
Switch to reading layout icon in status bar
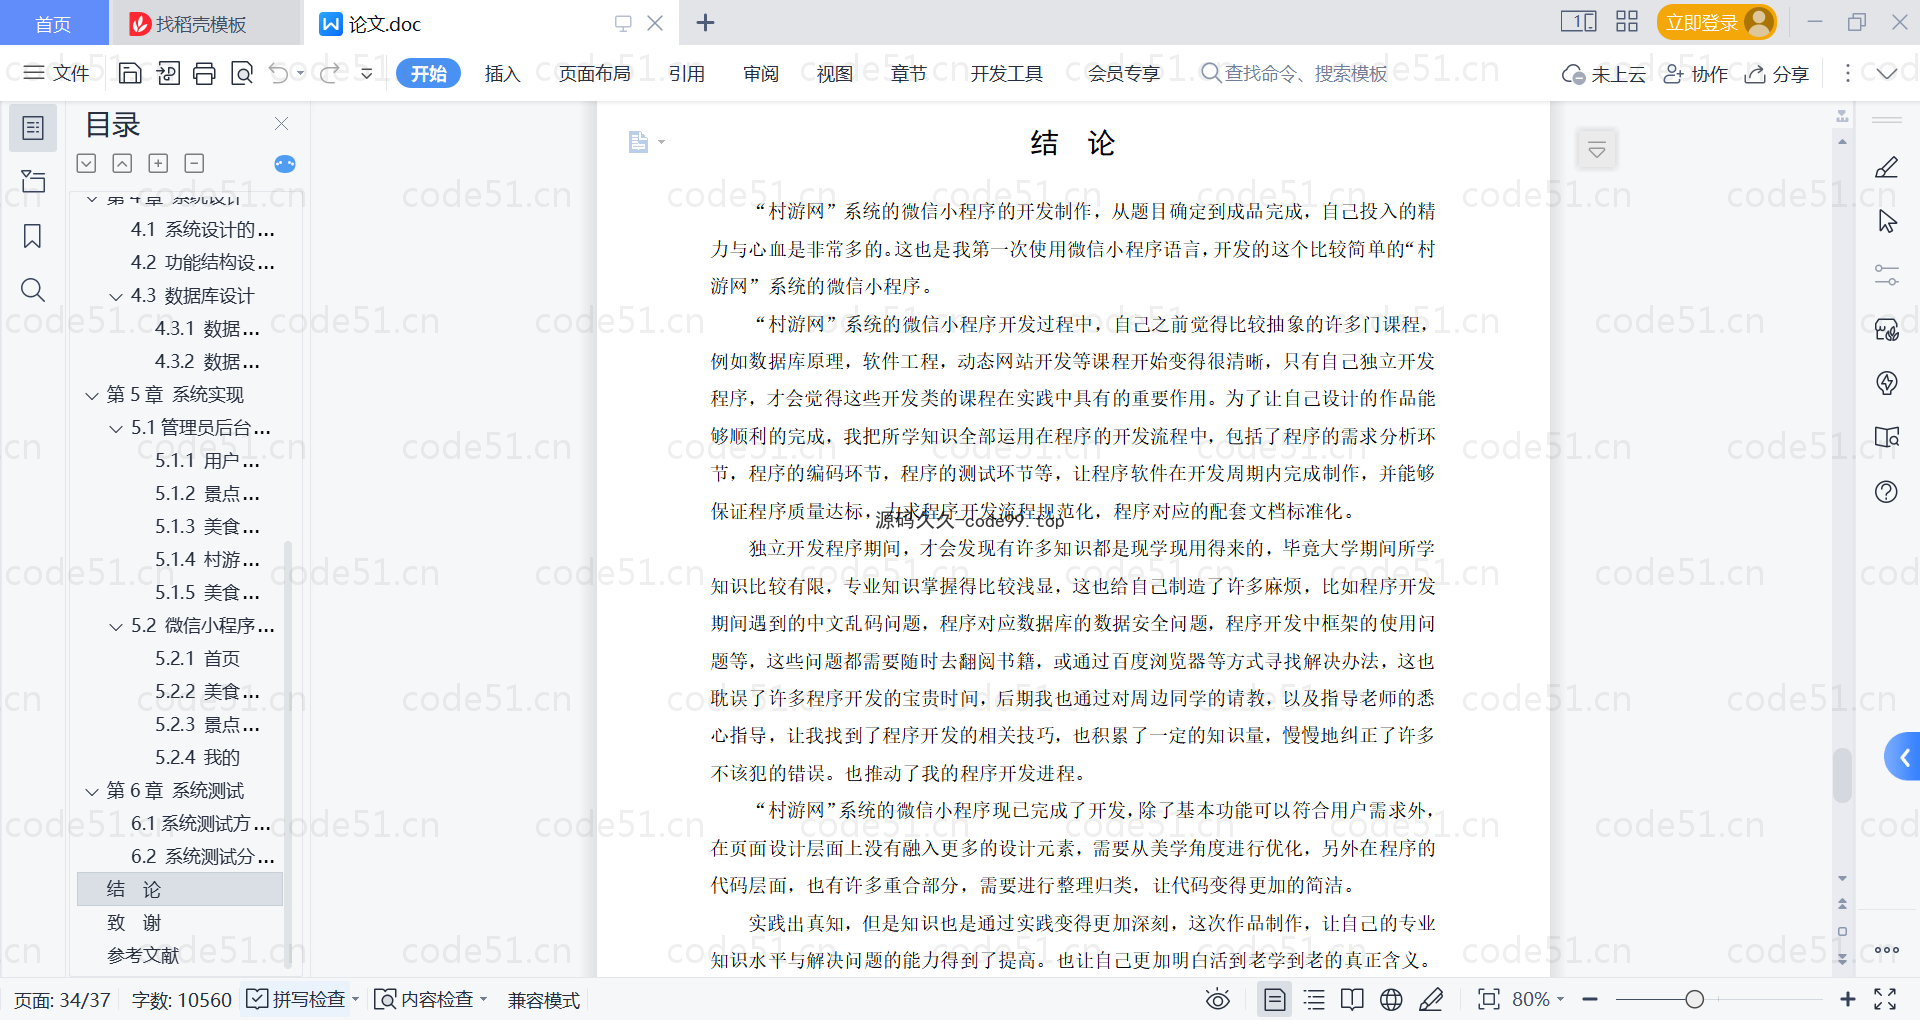[x=1352, y=999]
